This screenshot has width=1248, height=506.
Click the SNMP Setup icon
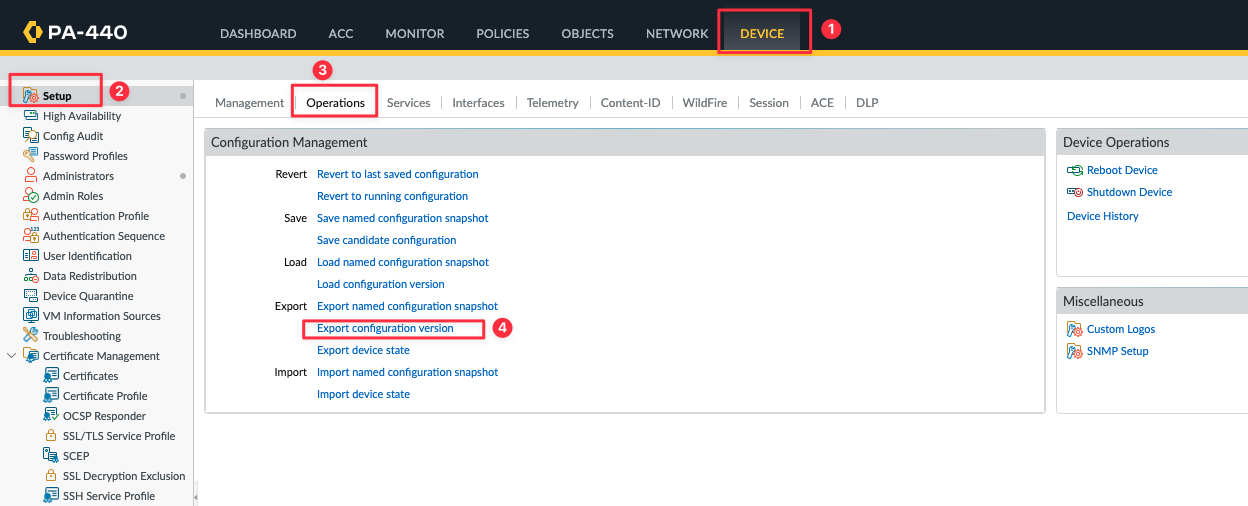(1075, 351)
